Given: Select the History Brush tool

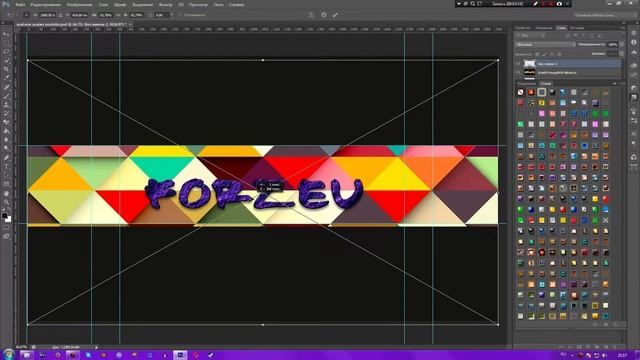Looking at the screenshot, I should click(6, 113).
